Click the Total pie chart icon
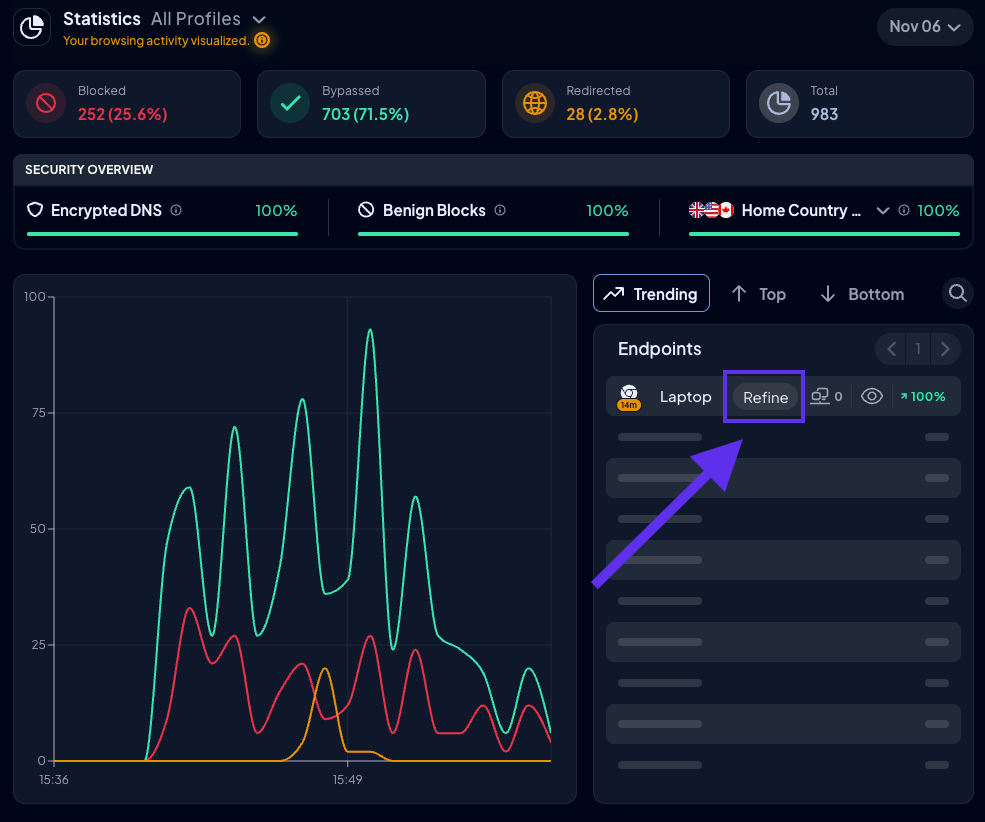Image resolution: width=985 pixels, height=822 pixels. pyautogui.click(x=779, y=103)
